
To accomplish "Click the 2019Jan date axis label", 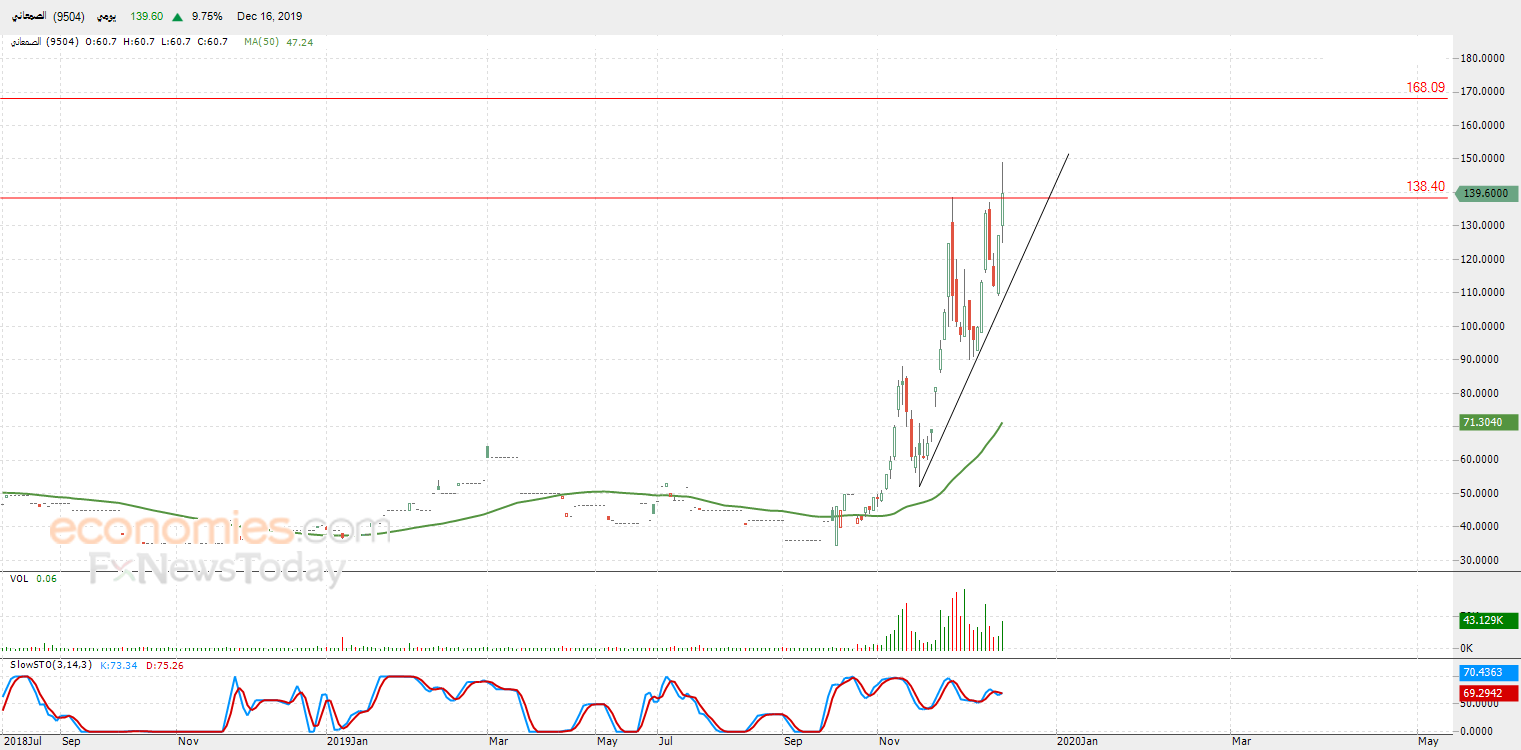I will (x=348, y=742).
